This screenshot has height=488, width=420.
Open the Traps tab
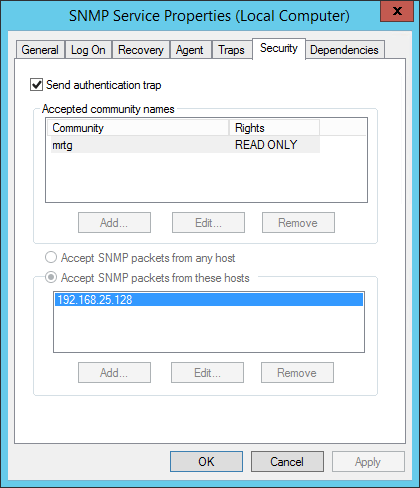pyautogui.click(x=231, y=50)
